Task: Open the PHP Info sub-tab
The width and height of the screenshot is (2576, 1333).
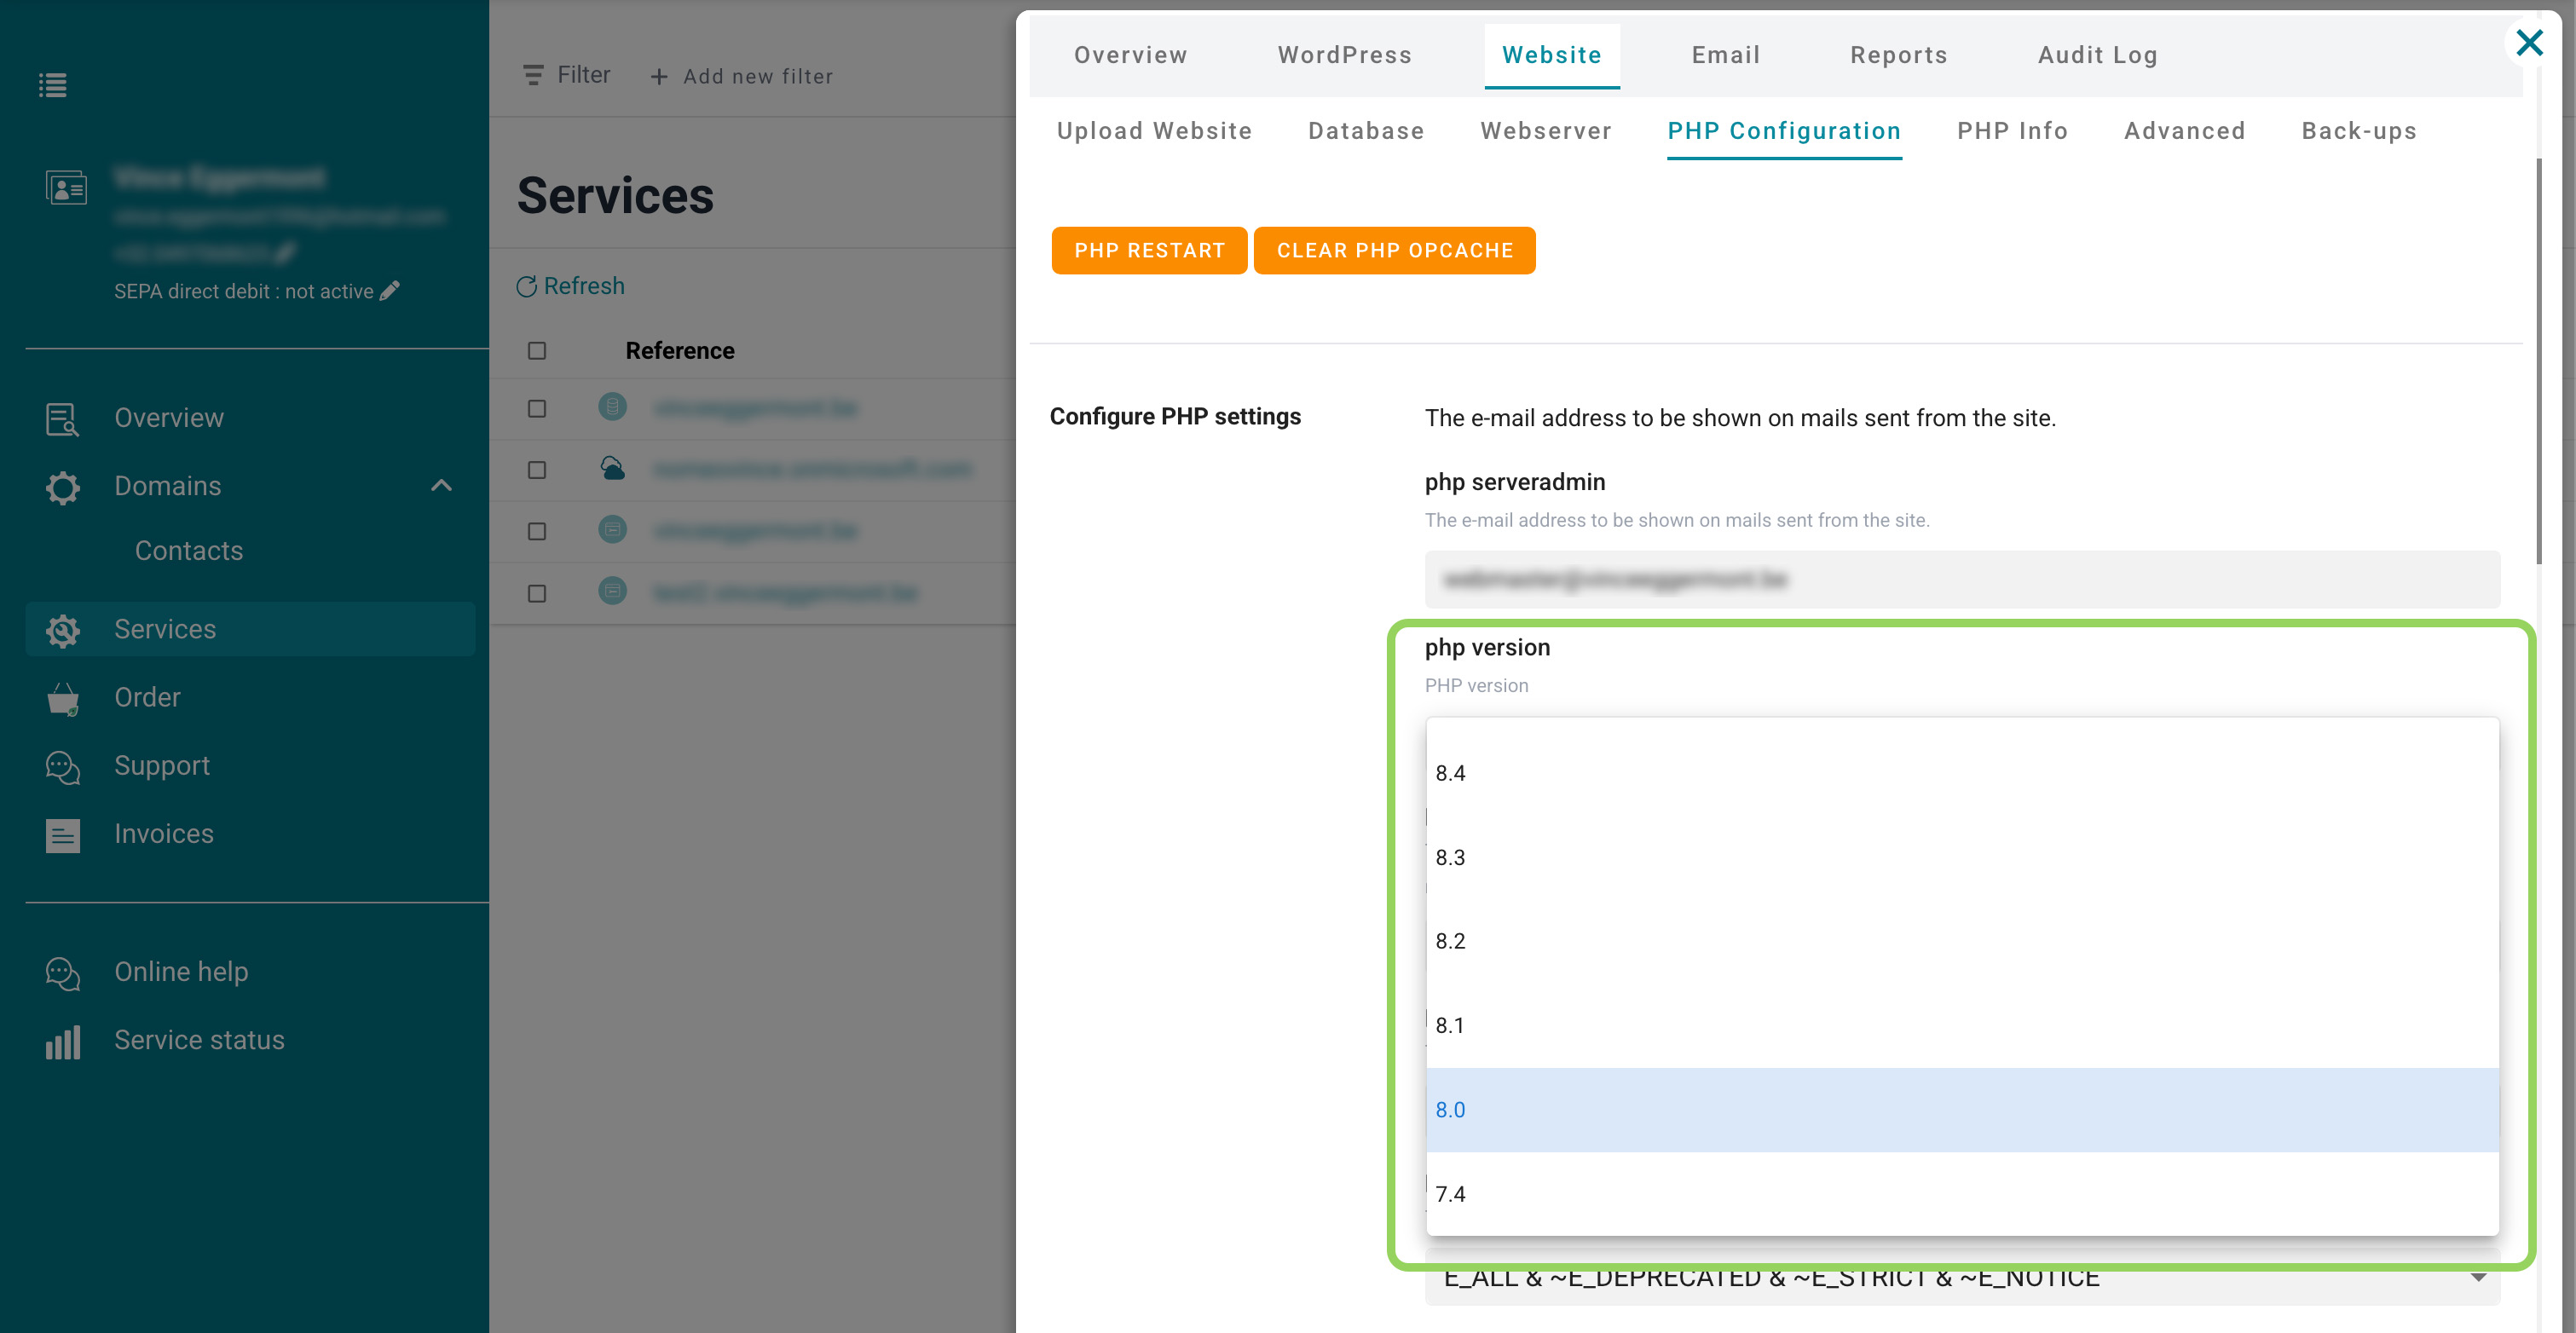Action: [x=2012, y=131]
